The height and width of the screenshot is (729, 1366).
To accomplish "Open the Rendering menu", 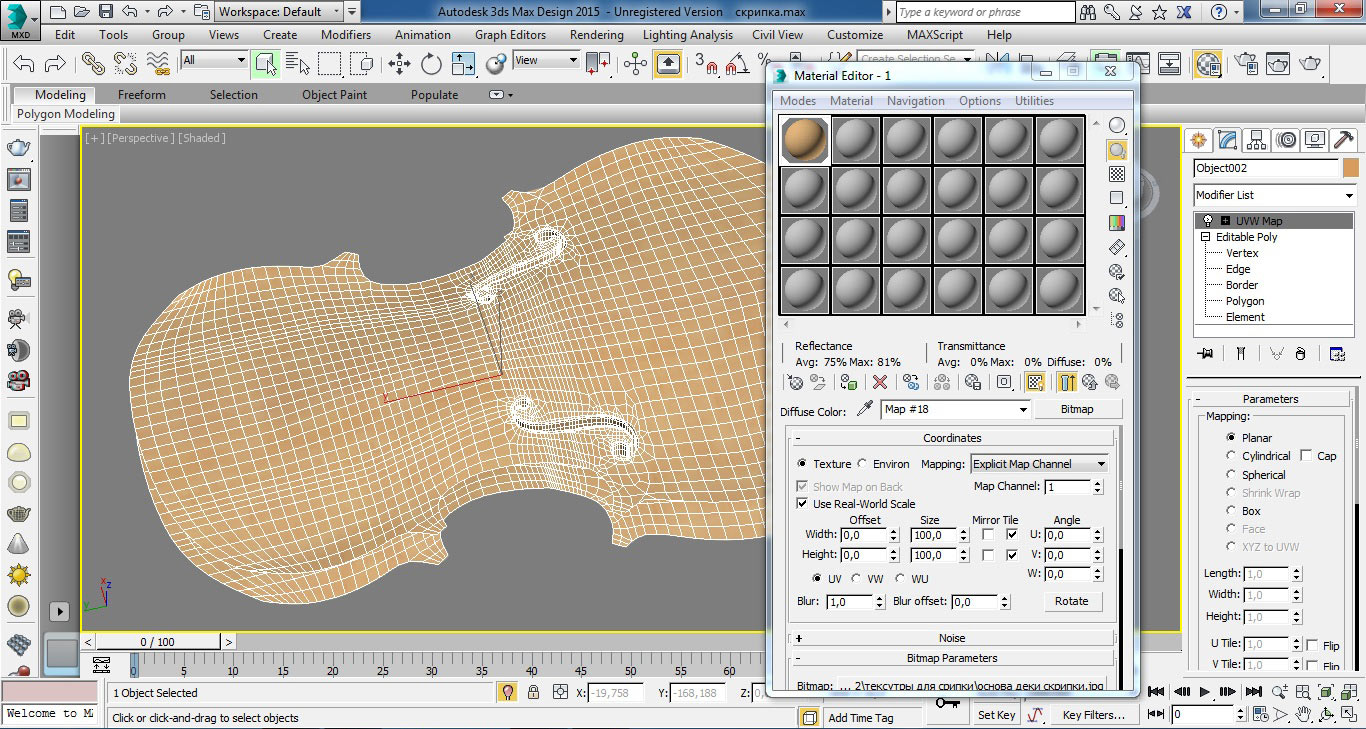I will 596,34.
